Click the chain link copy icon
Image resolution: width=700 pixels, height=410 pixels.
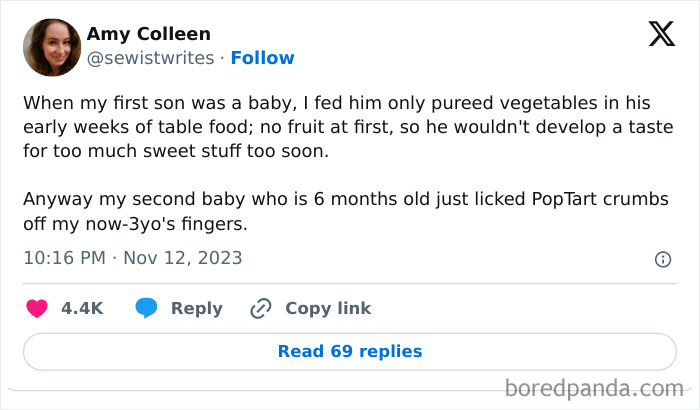click(261, 308)
